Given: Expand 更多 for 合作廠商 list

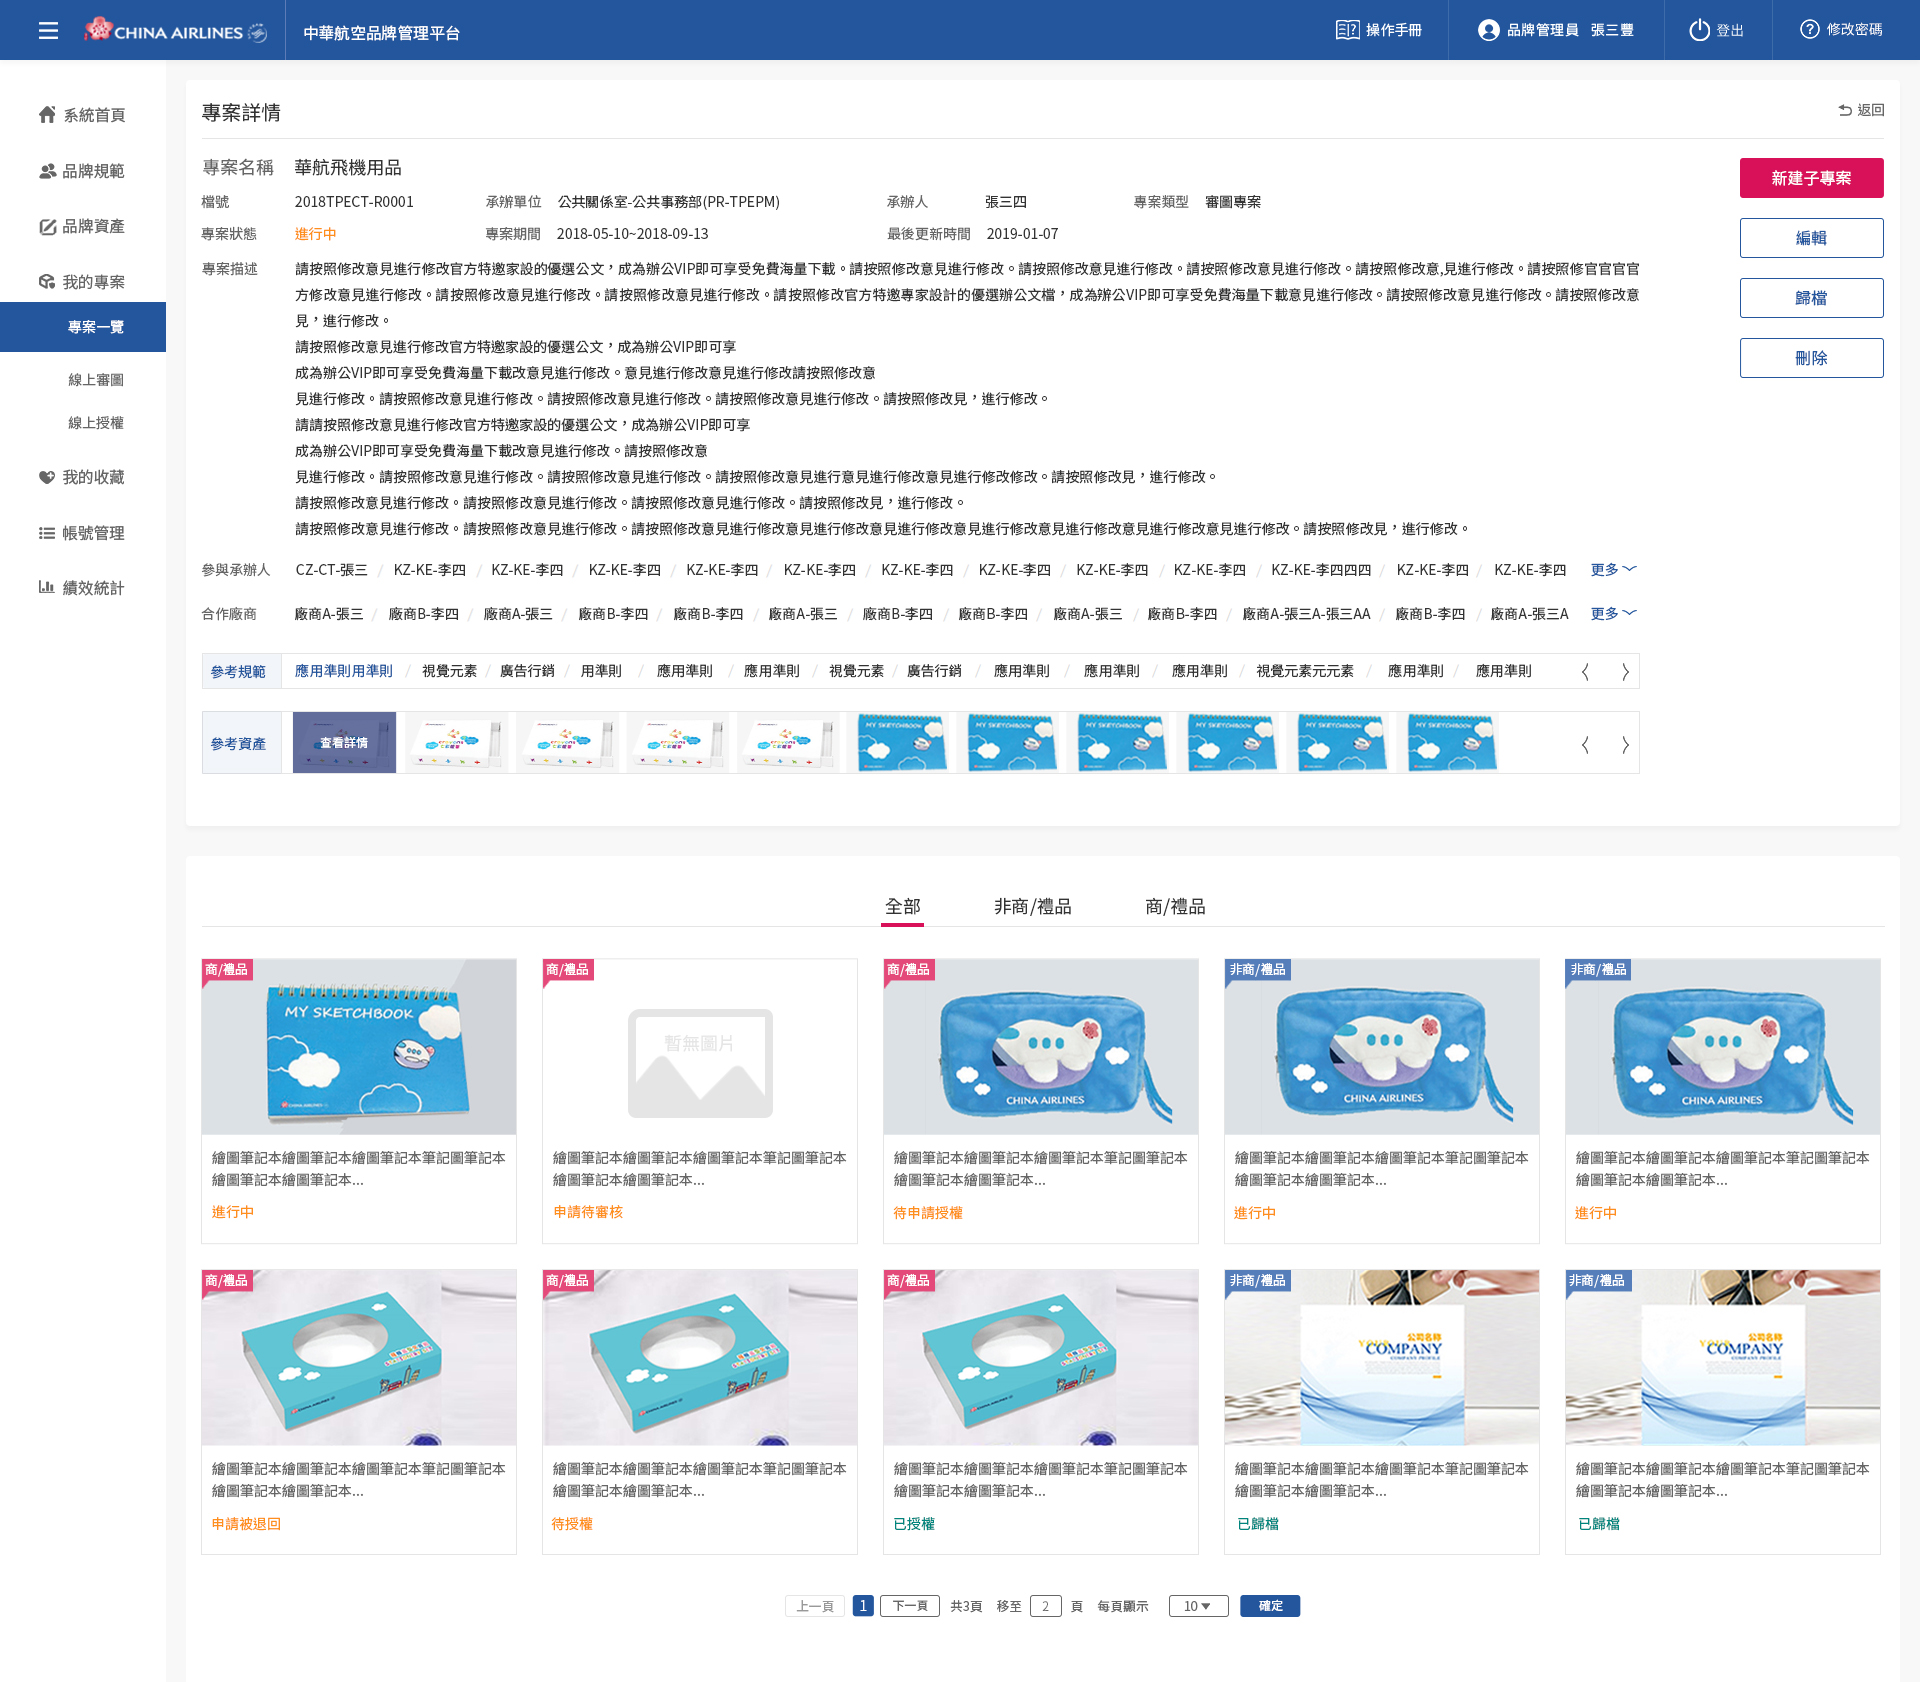Looking at the screenshot, I should [x=1613, y=613].
